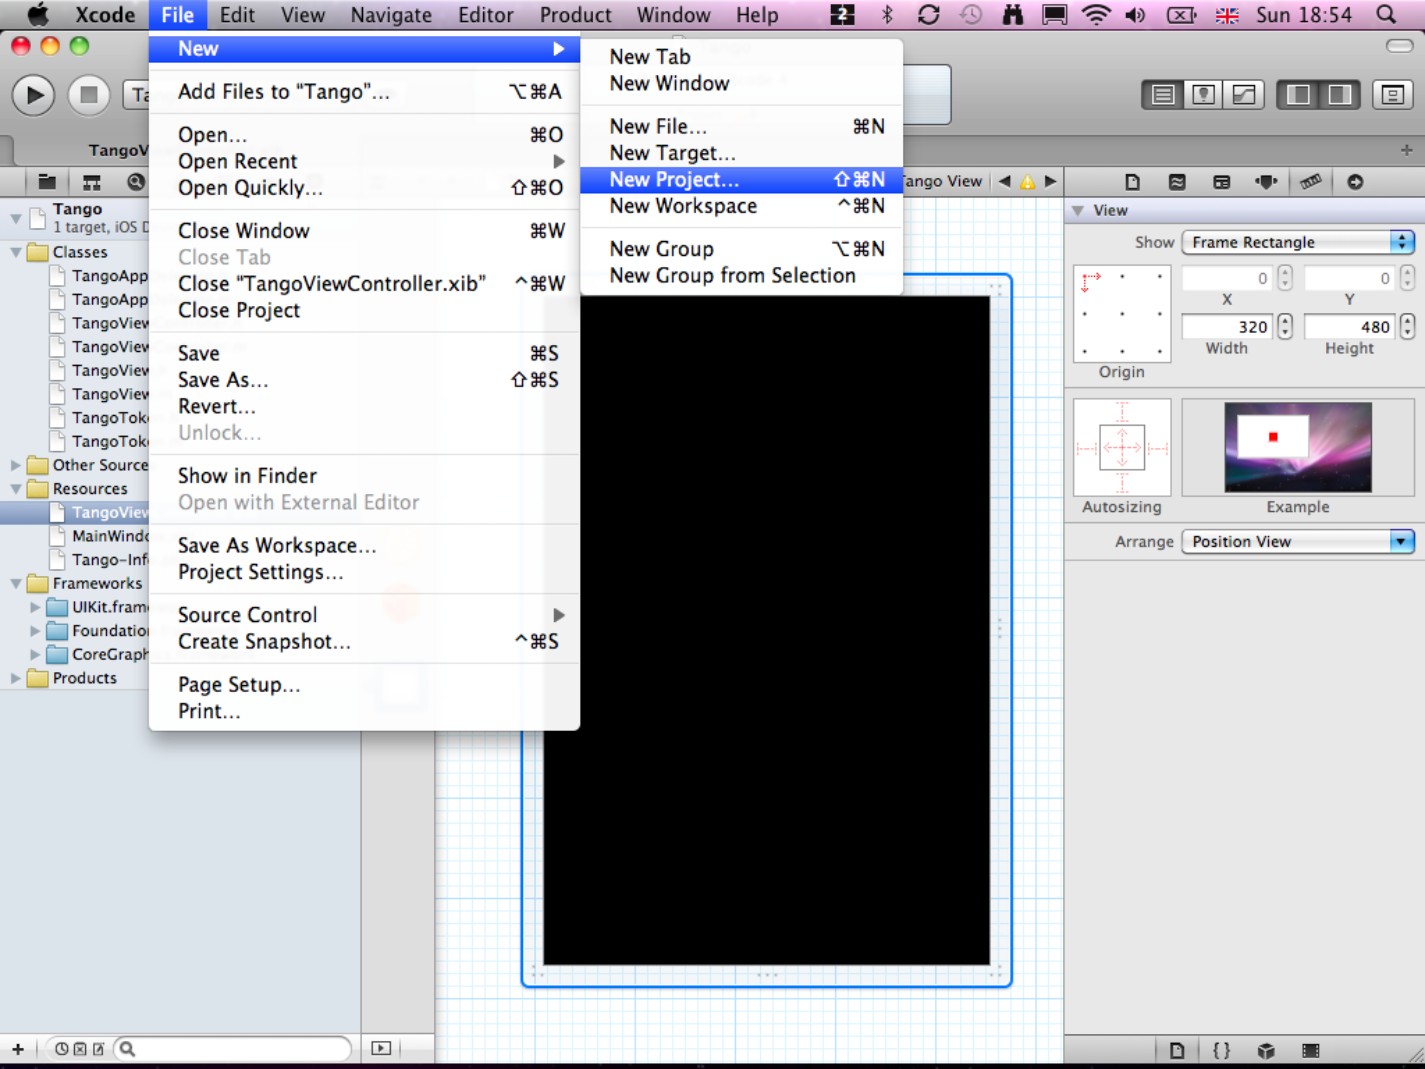Click the Stop button in toolbar
The image size is (1425, 1069).
(88, 95)
